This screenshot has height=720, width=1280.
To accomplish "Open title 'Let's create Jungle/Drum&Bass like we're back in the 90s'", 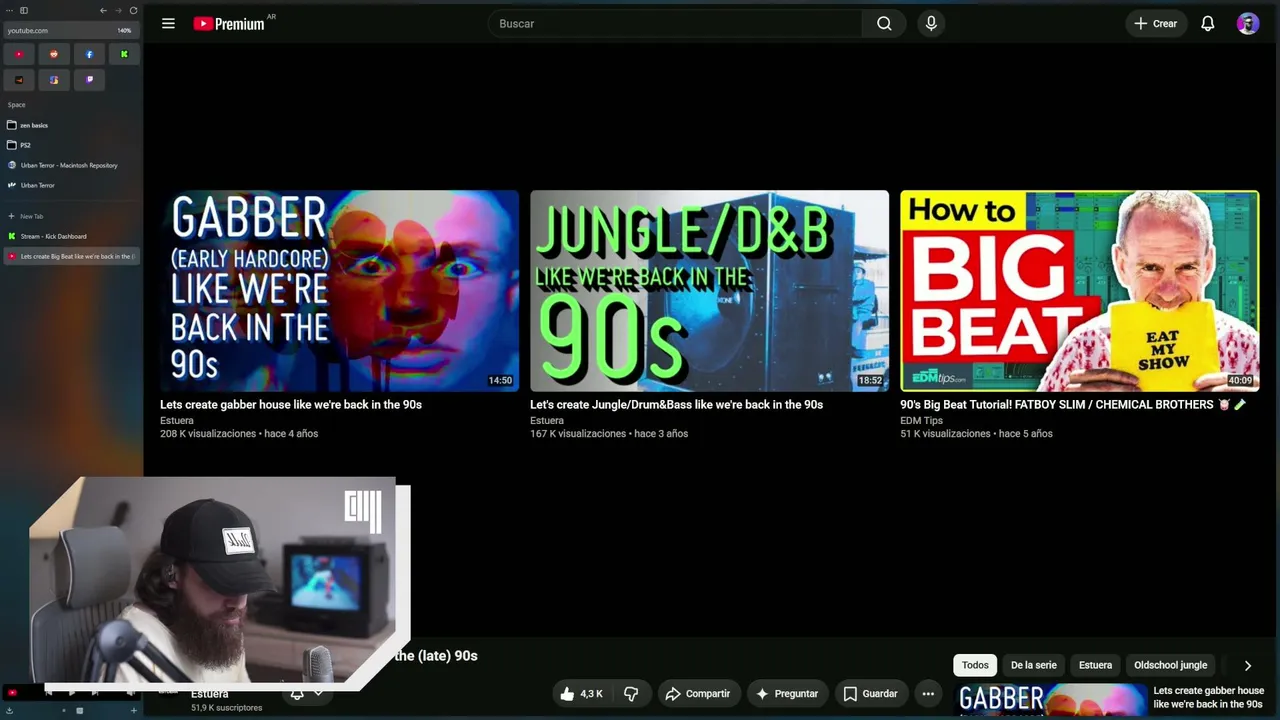I will pyautogui.click(x=676, y=405).
